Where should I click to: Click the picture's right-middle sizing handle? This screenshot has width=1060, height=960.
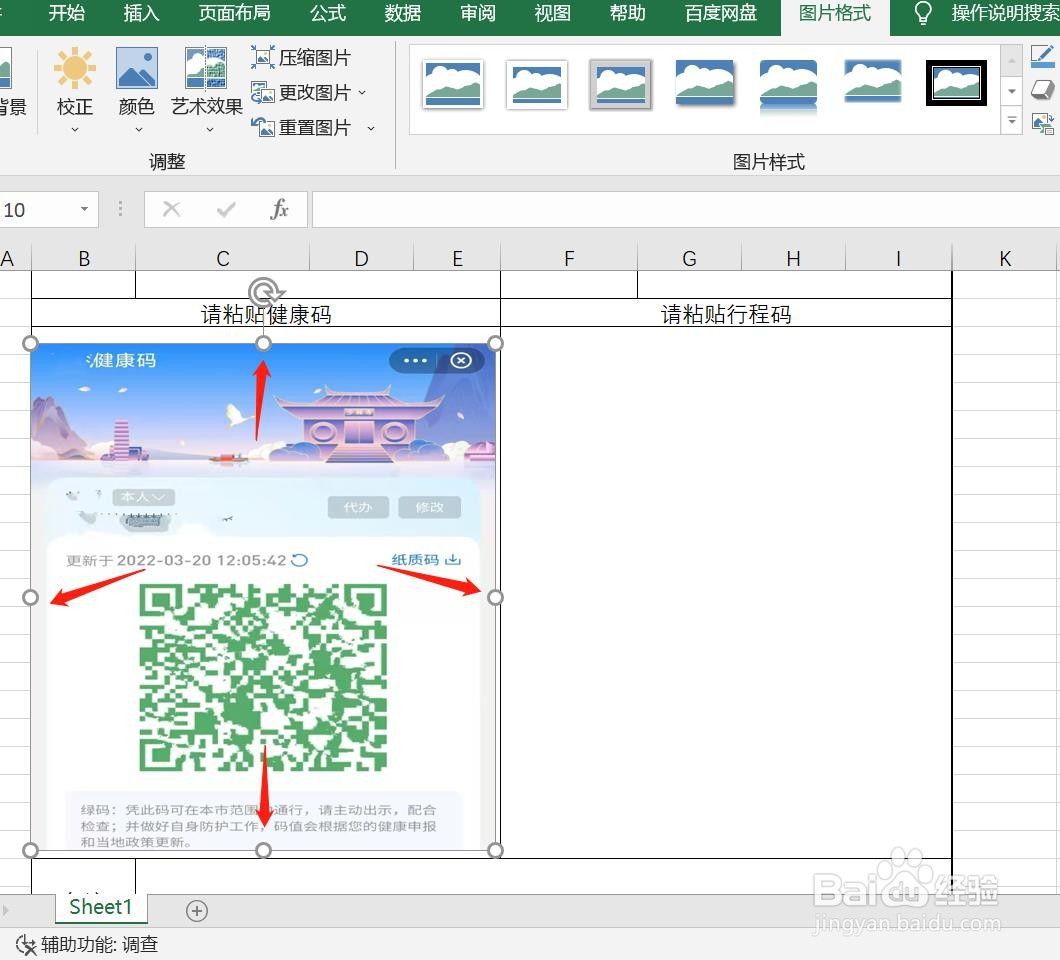click(496, 598)
